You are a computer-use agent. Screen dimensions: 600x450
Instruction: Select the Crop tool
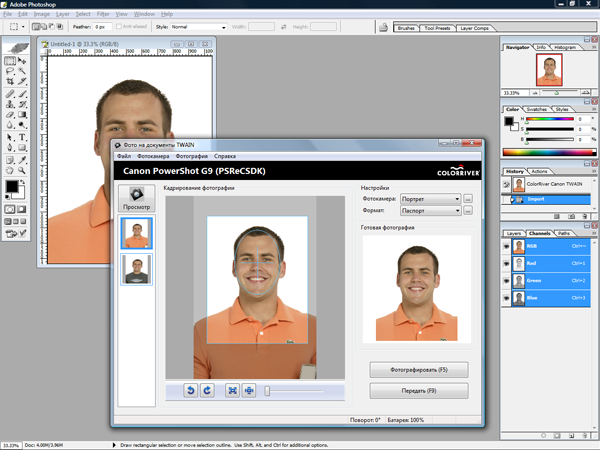pyautogui.click(x=10, y=81)
